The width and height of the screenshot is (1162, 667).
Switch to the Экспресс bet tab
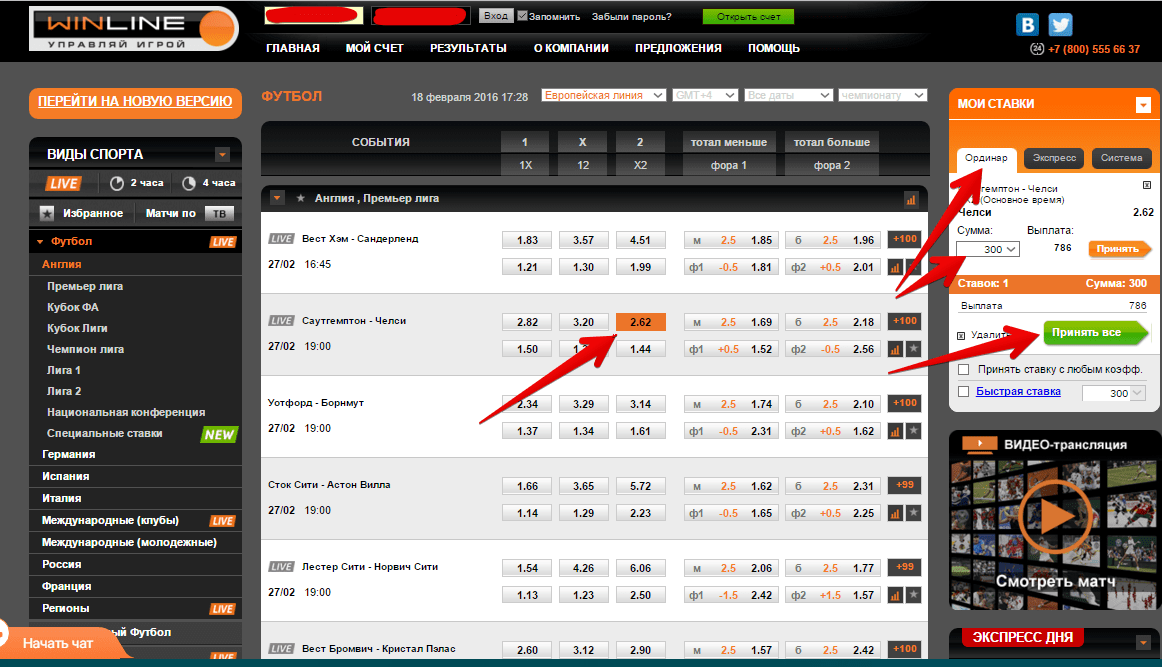[x=1054, y=158]
